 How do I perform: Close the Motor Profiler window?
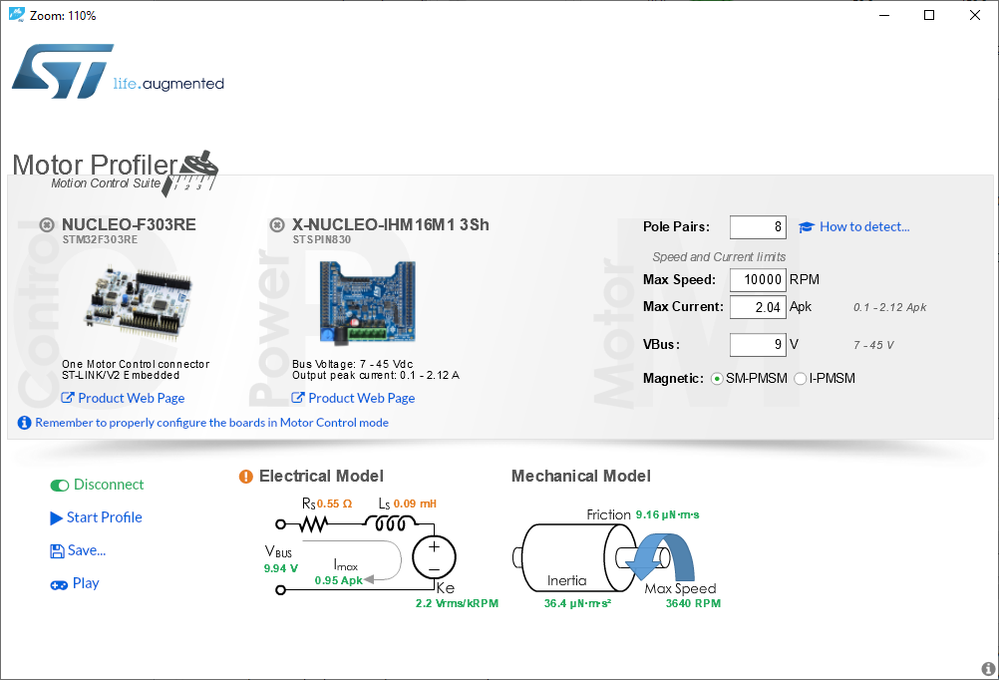point(975,15)
